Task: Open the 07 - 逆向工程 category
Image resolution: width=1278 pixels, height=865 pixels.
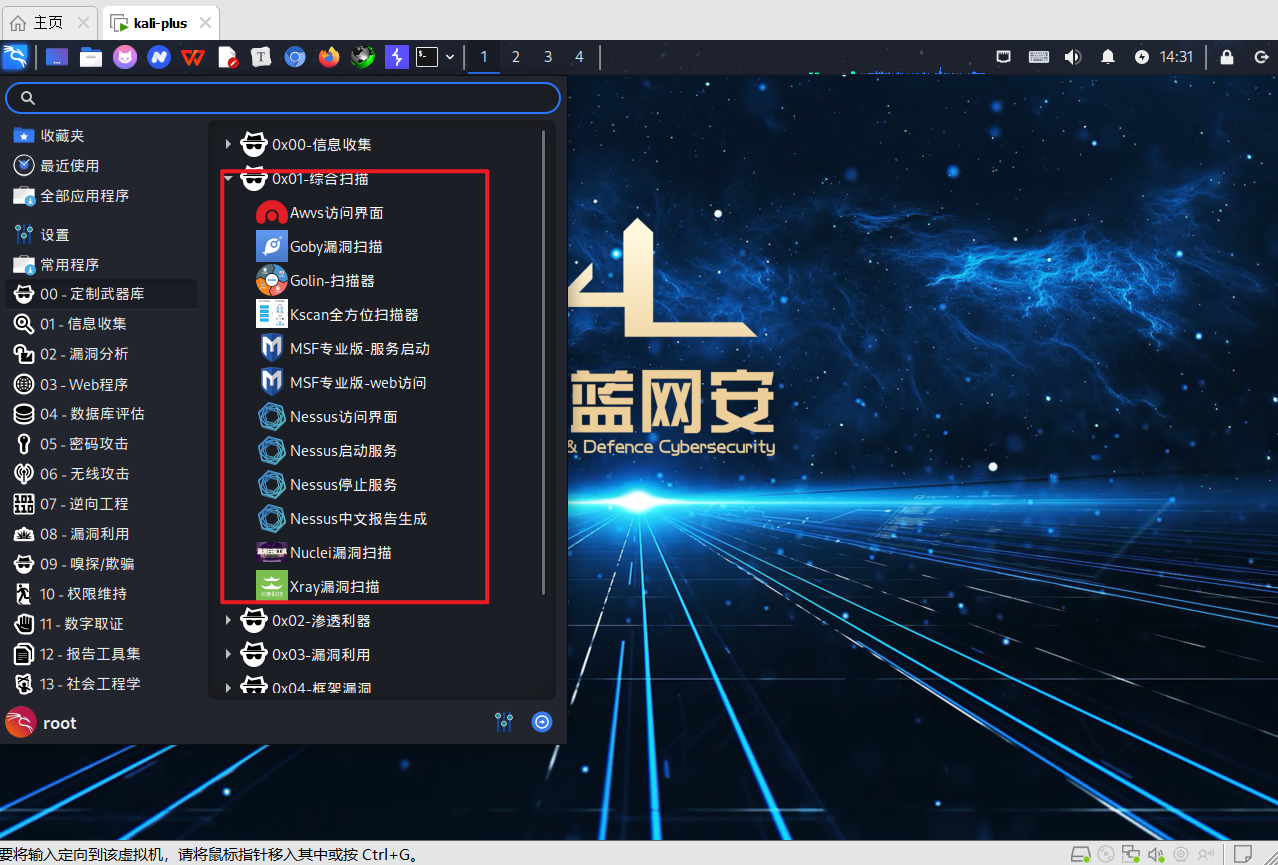Action: coord(103,504)
